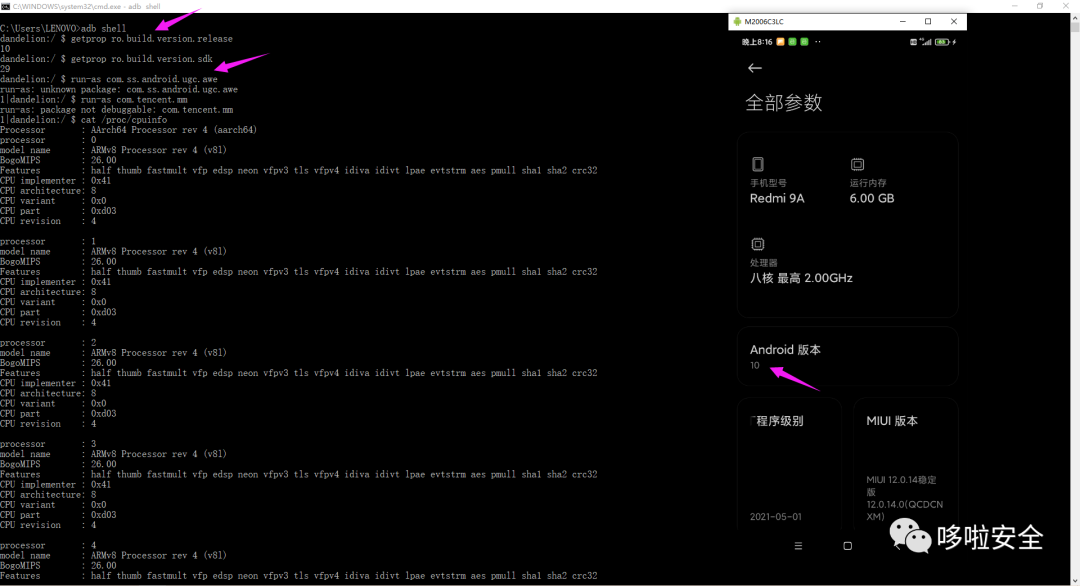Screen dimensions: 1080x586
Task: Click the 'processor : 3' line
Action: point(48,444)
